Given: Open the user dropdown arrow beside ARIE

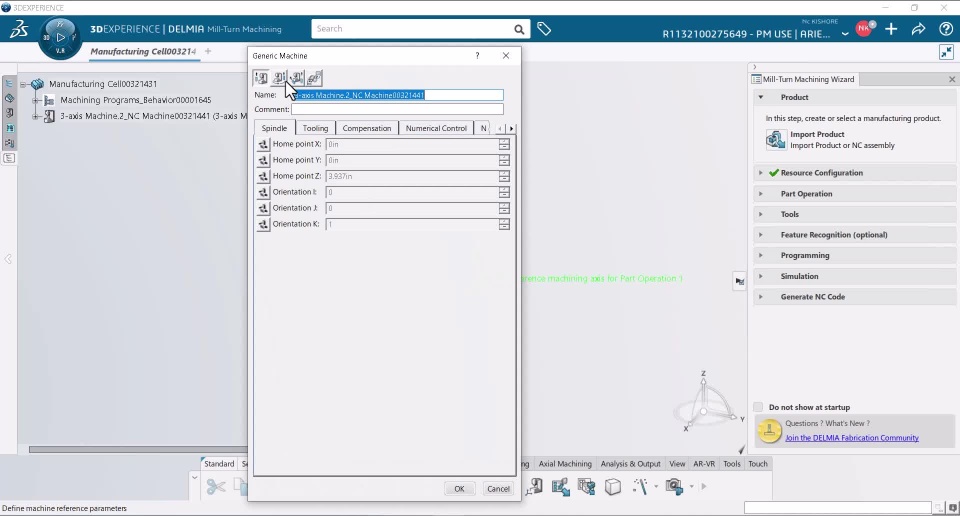Looking at the screenshot, I should [x=845, y=34].
